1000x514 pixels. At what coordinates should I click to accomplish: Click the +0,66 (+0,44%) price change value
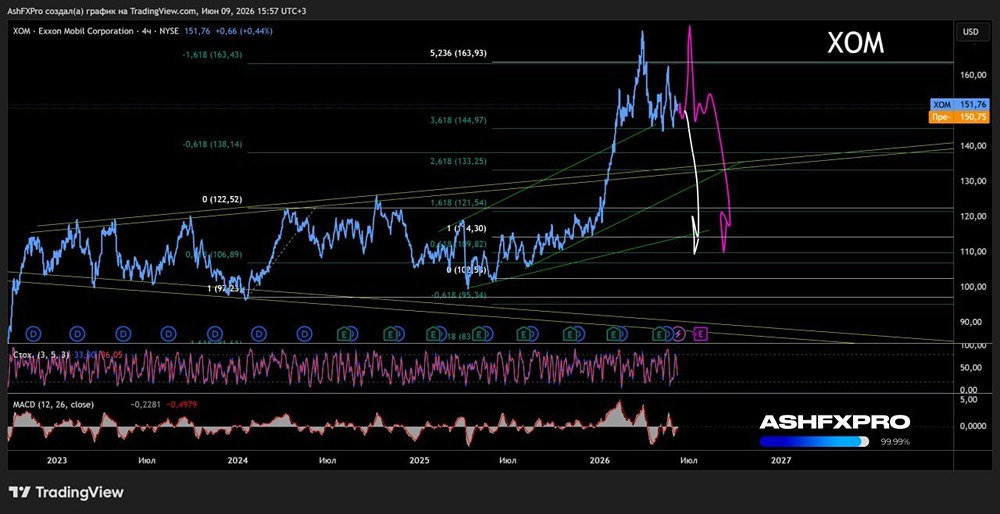pos(244,31)
